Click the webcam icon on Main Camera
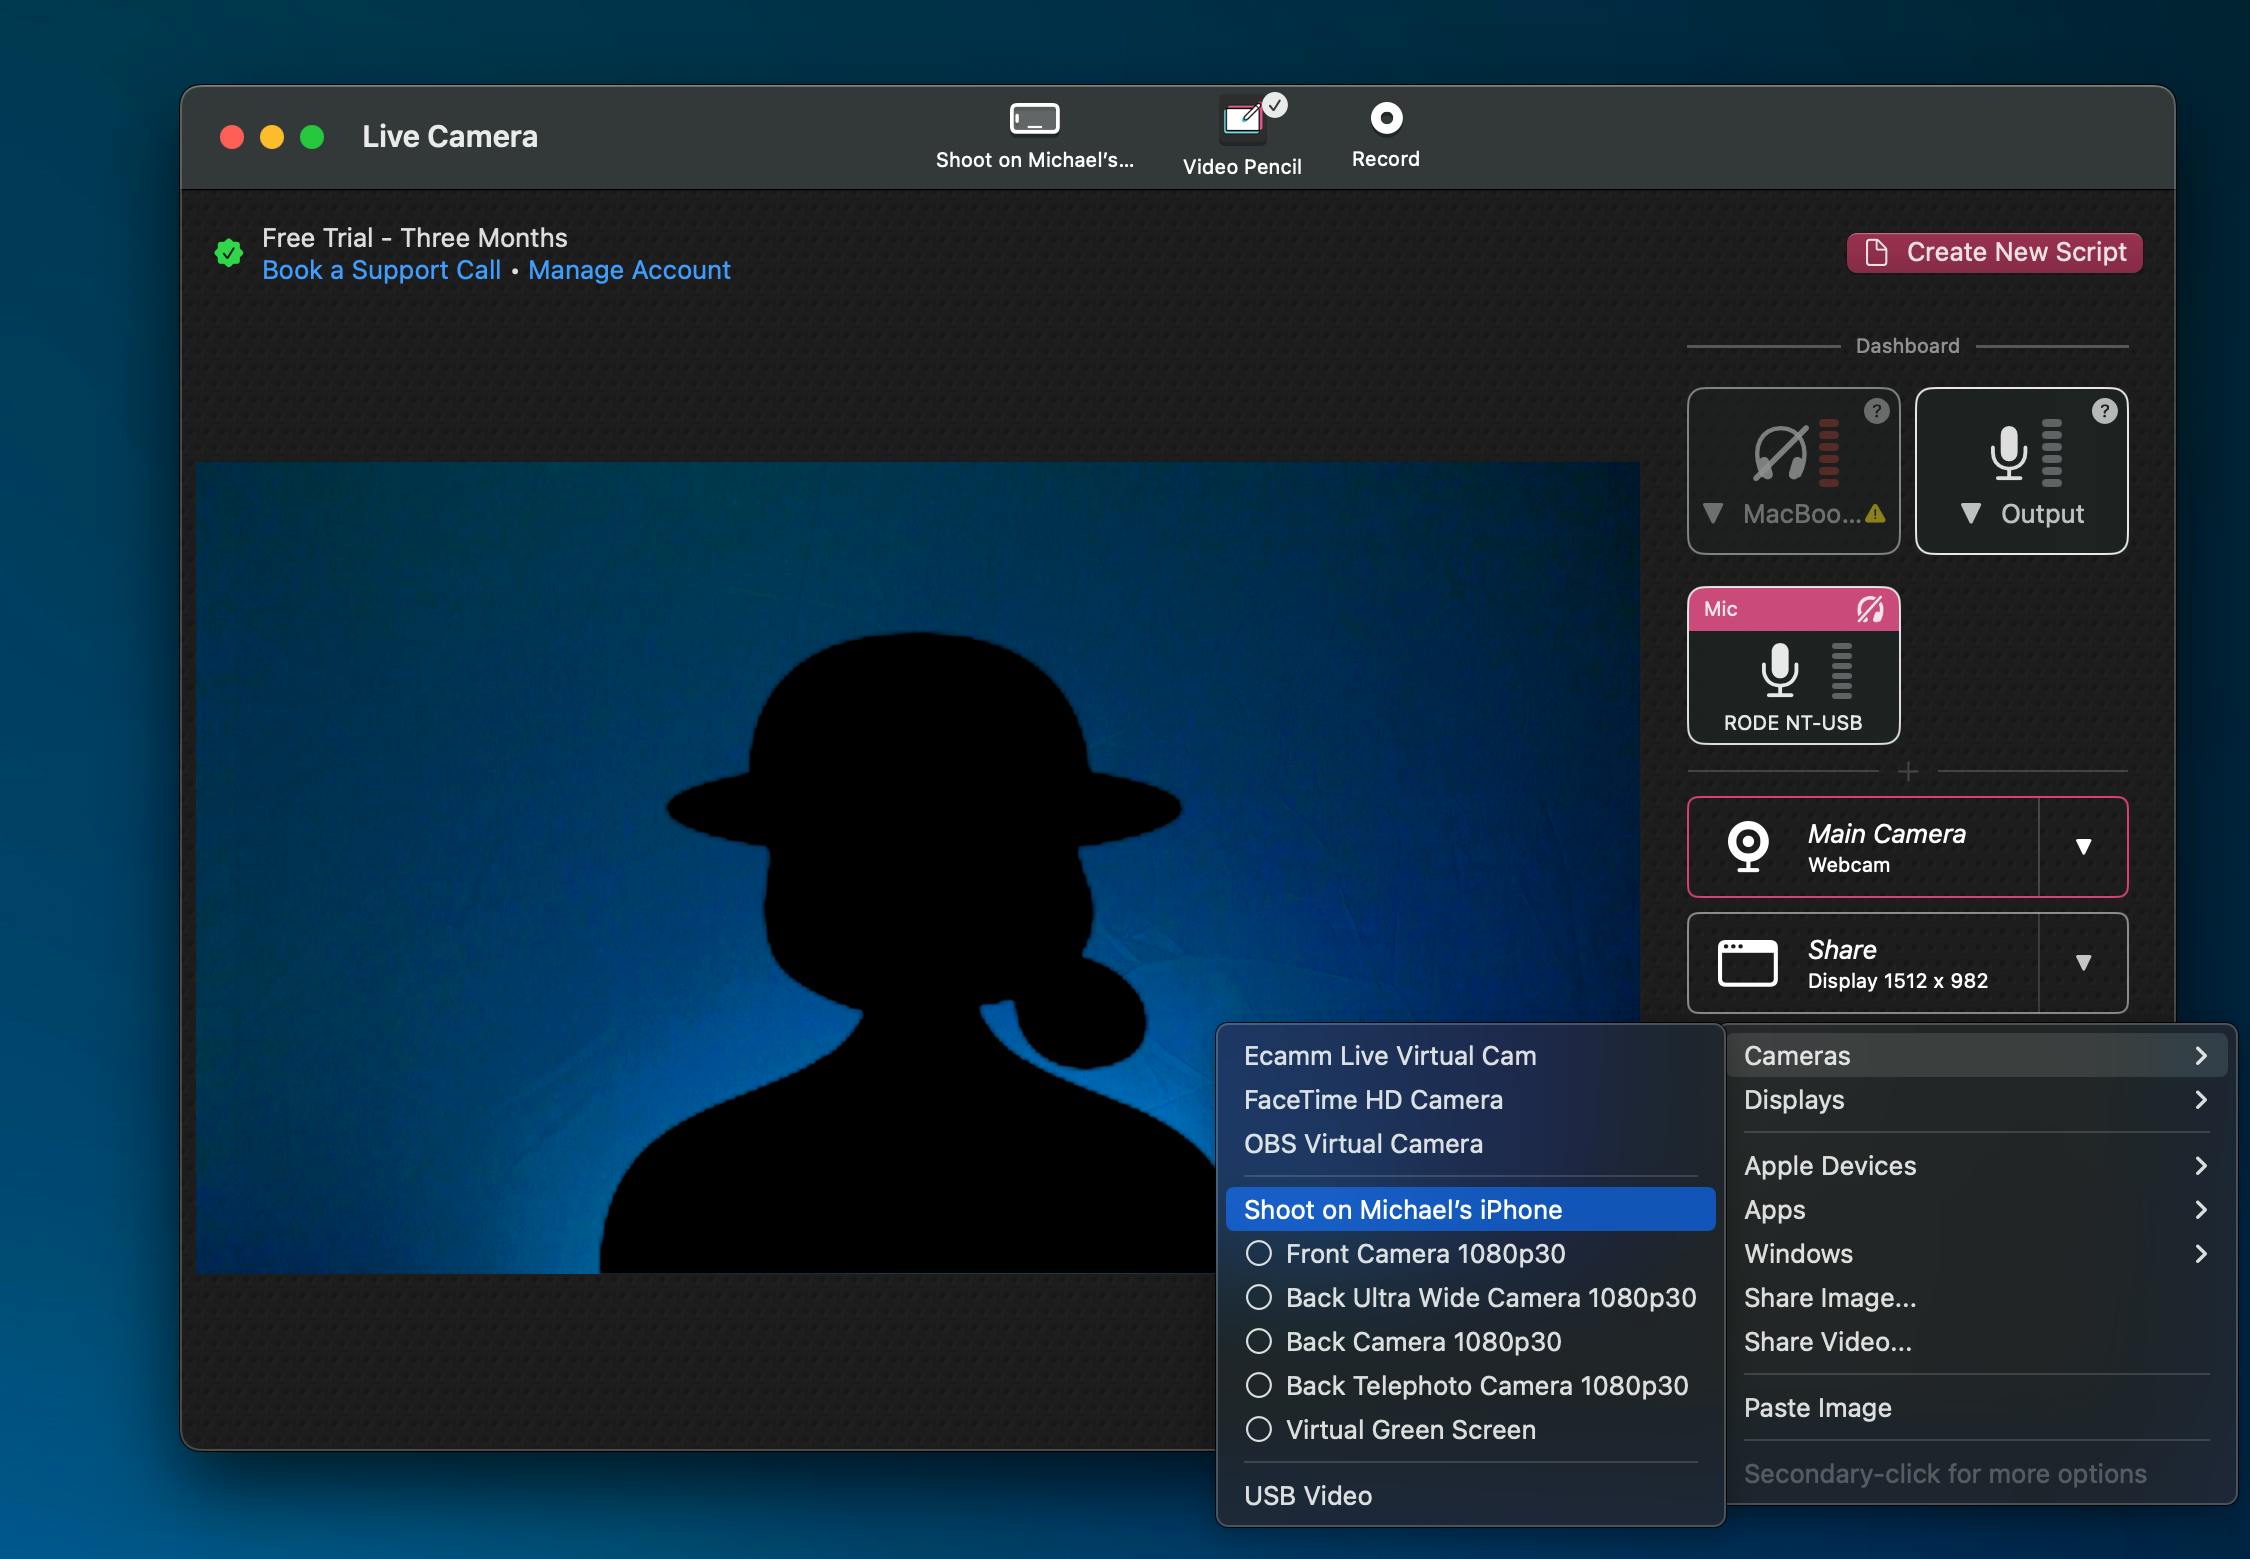Image resolution: width=2250 pixels, height=1559 pixels. pos(1748,847)
